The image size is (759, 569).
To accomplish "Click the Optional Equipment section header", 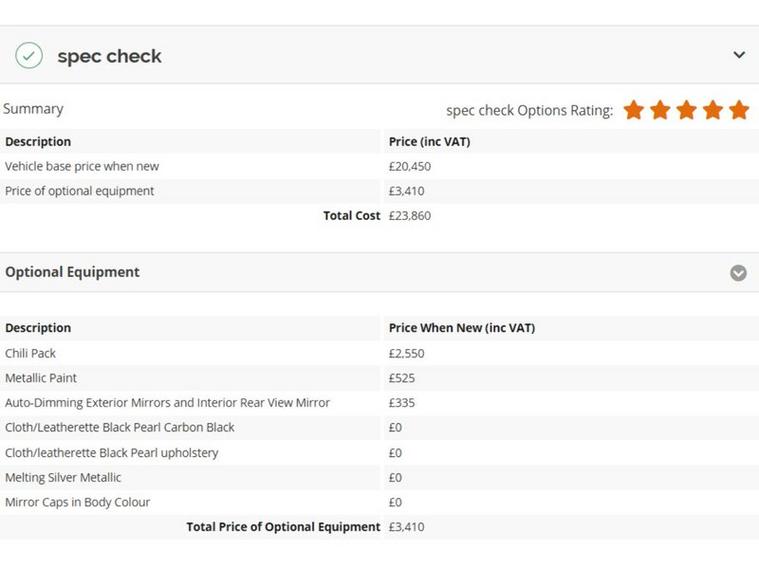I will (380, 272).
